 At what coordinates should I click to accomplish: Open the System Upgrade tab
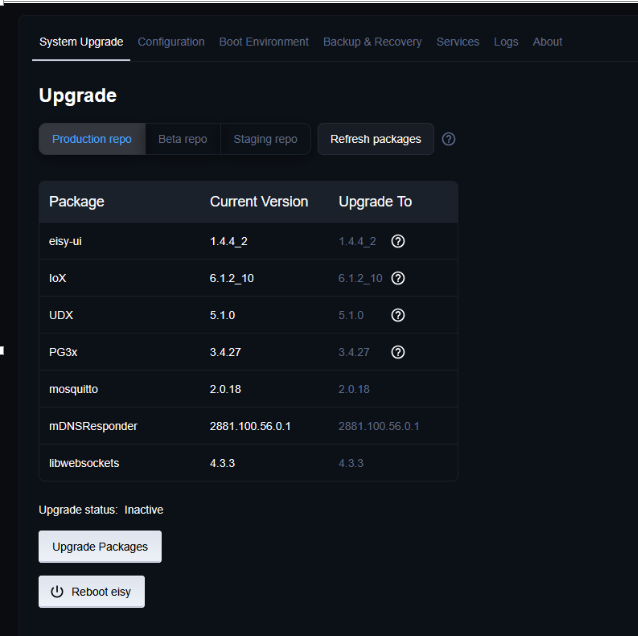coord(81,42)
